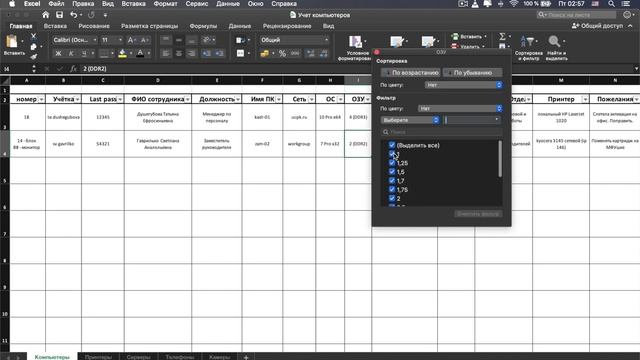Open Find and Select (Найти и выделить)
640x360 pixels.
[556, 48]
